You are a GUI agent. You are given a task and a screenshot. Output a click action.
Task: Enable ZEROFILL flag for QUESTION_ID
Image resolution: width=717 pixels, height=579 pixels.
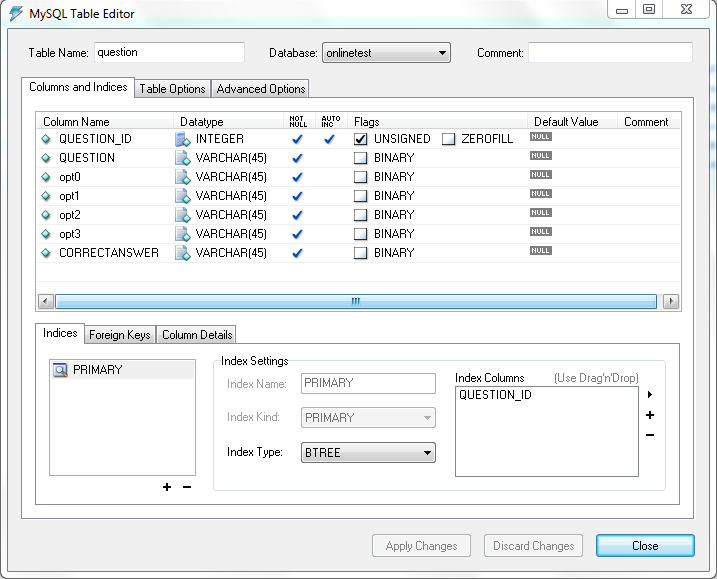click(449, 139)
